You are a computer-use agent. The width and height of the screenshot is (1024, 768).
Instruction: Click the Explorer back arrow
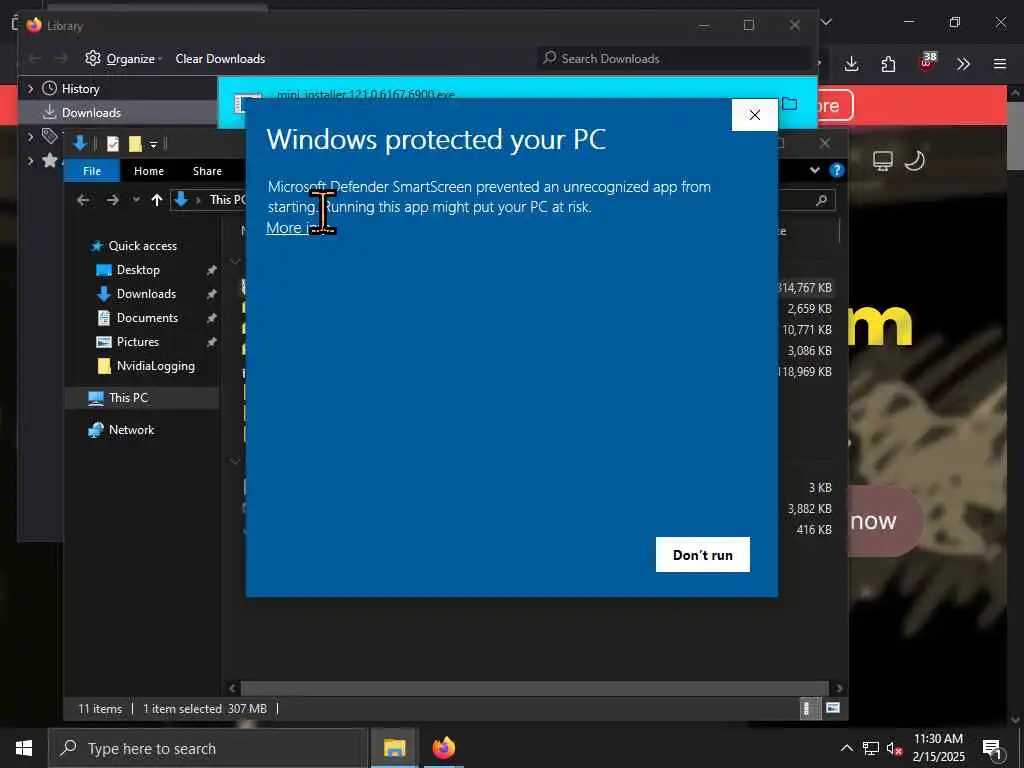pos(83,200)
